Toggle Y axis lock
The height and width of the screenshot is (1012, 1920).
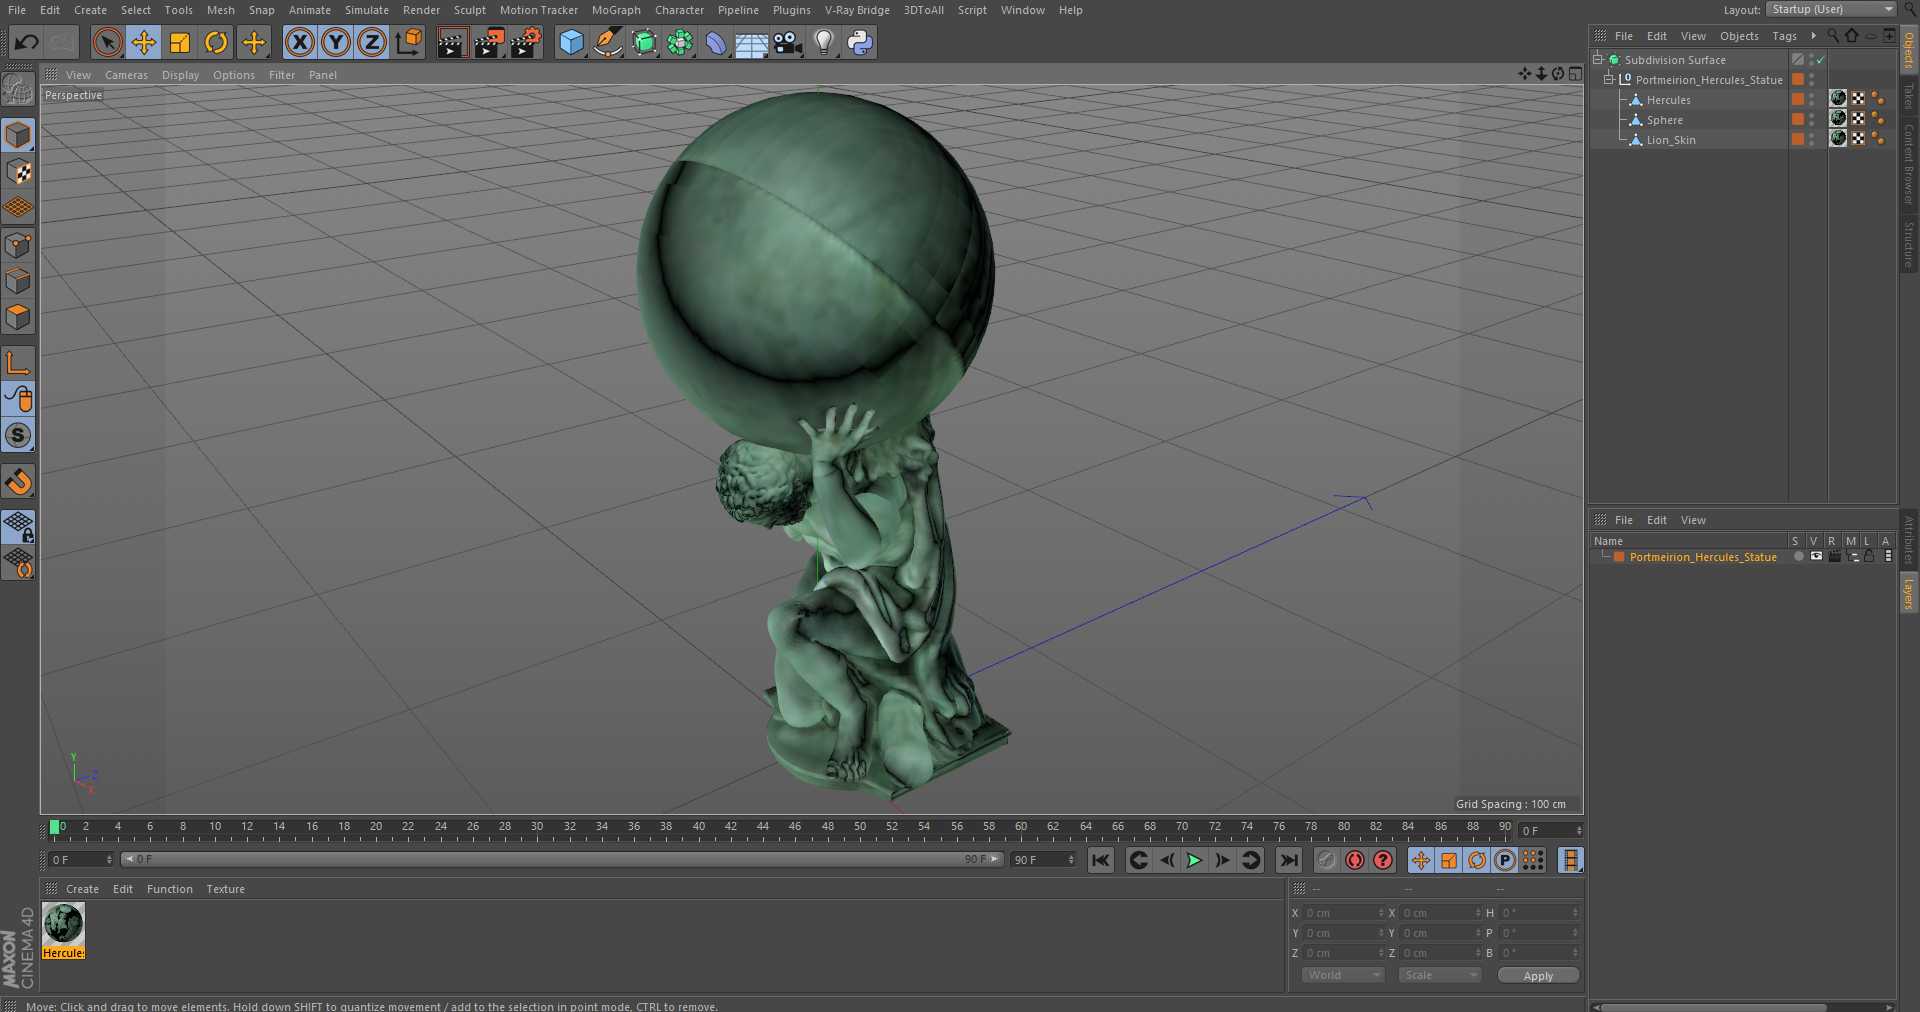(336, 42)
